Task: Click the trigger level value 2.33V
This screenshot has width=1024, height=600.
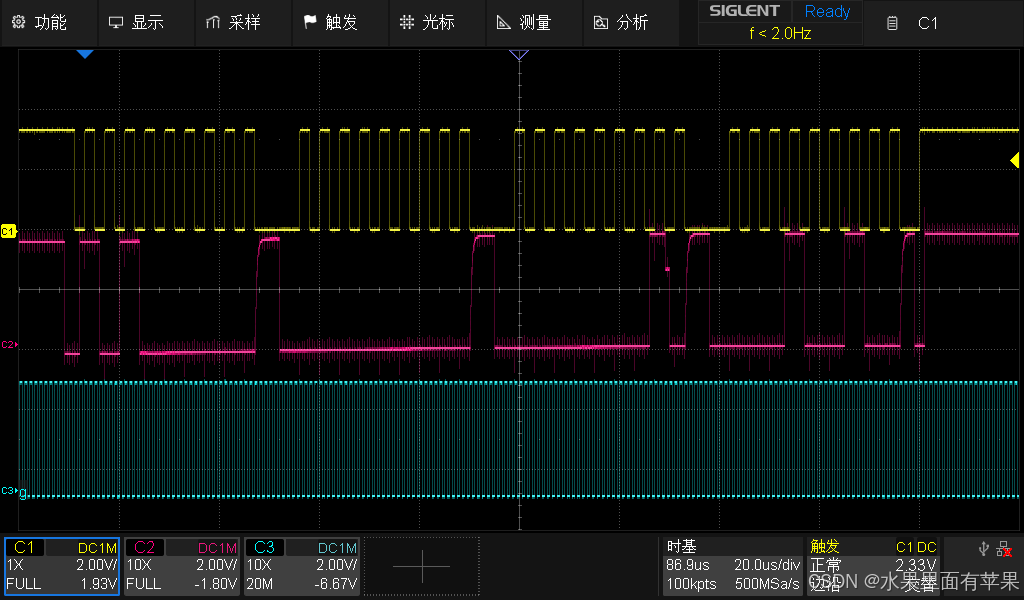Action: (x=916, y=565)
